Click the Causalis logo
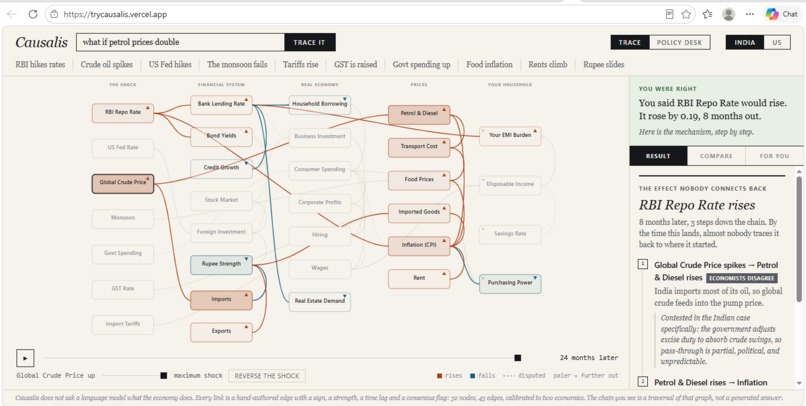Screen dimensions: 806x406 pos(41,42)
